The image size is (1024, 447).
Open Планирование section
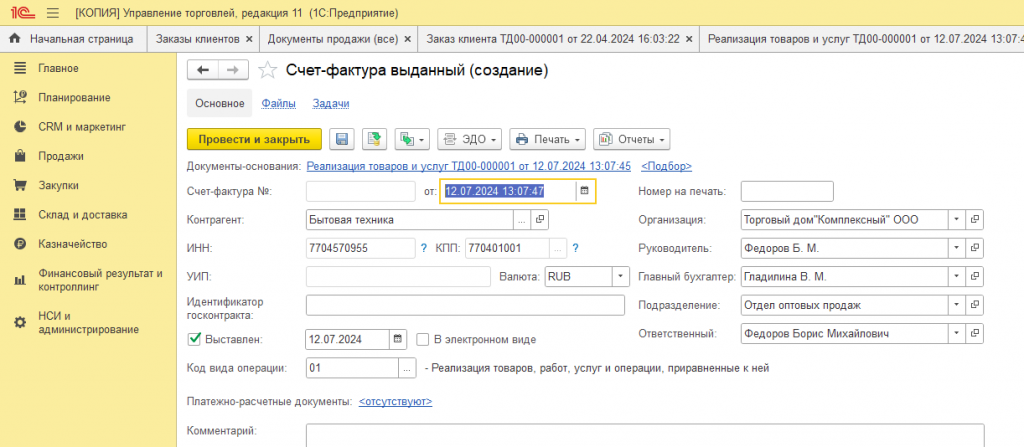[74, 97]
